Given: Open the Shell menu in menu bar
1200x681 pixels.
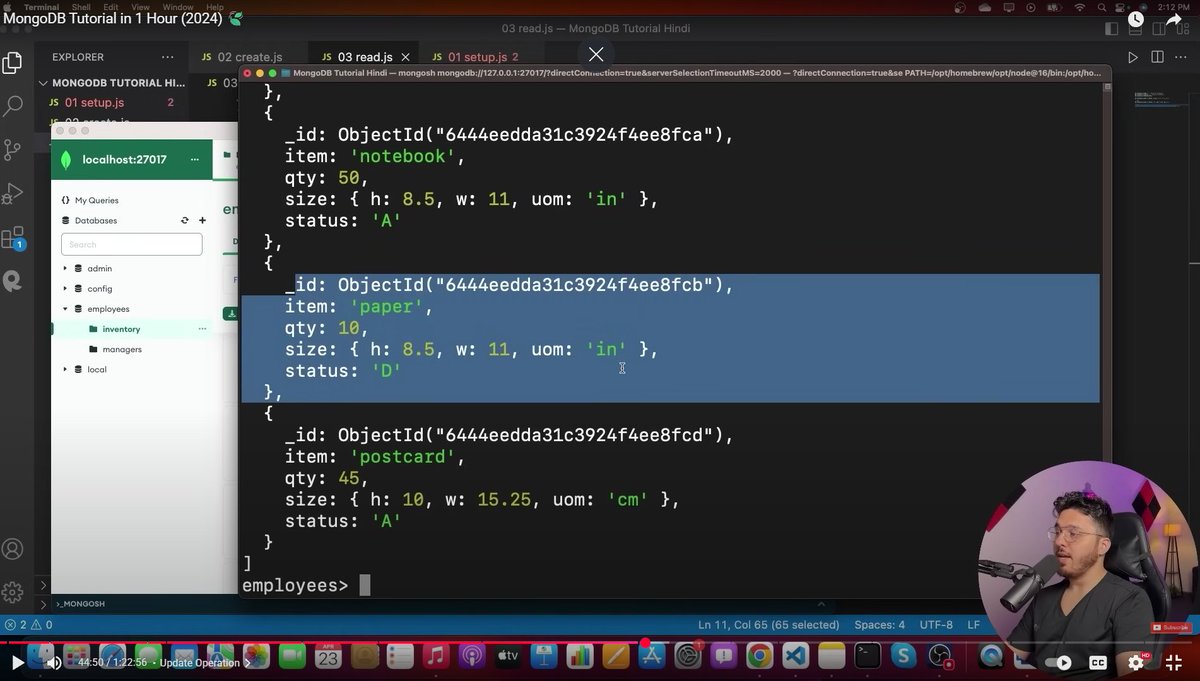Looking at the screenshot, I should (83, 7).
